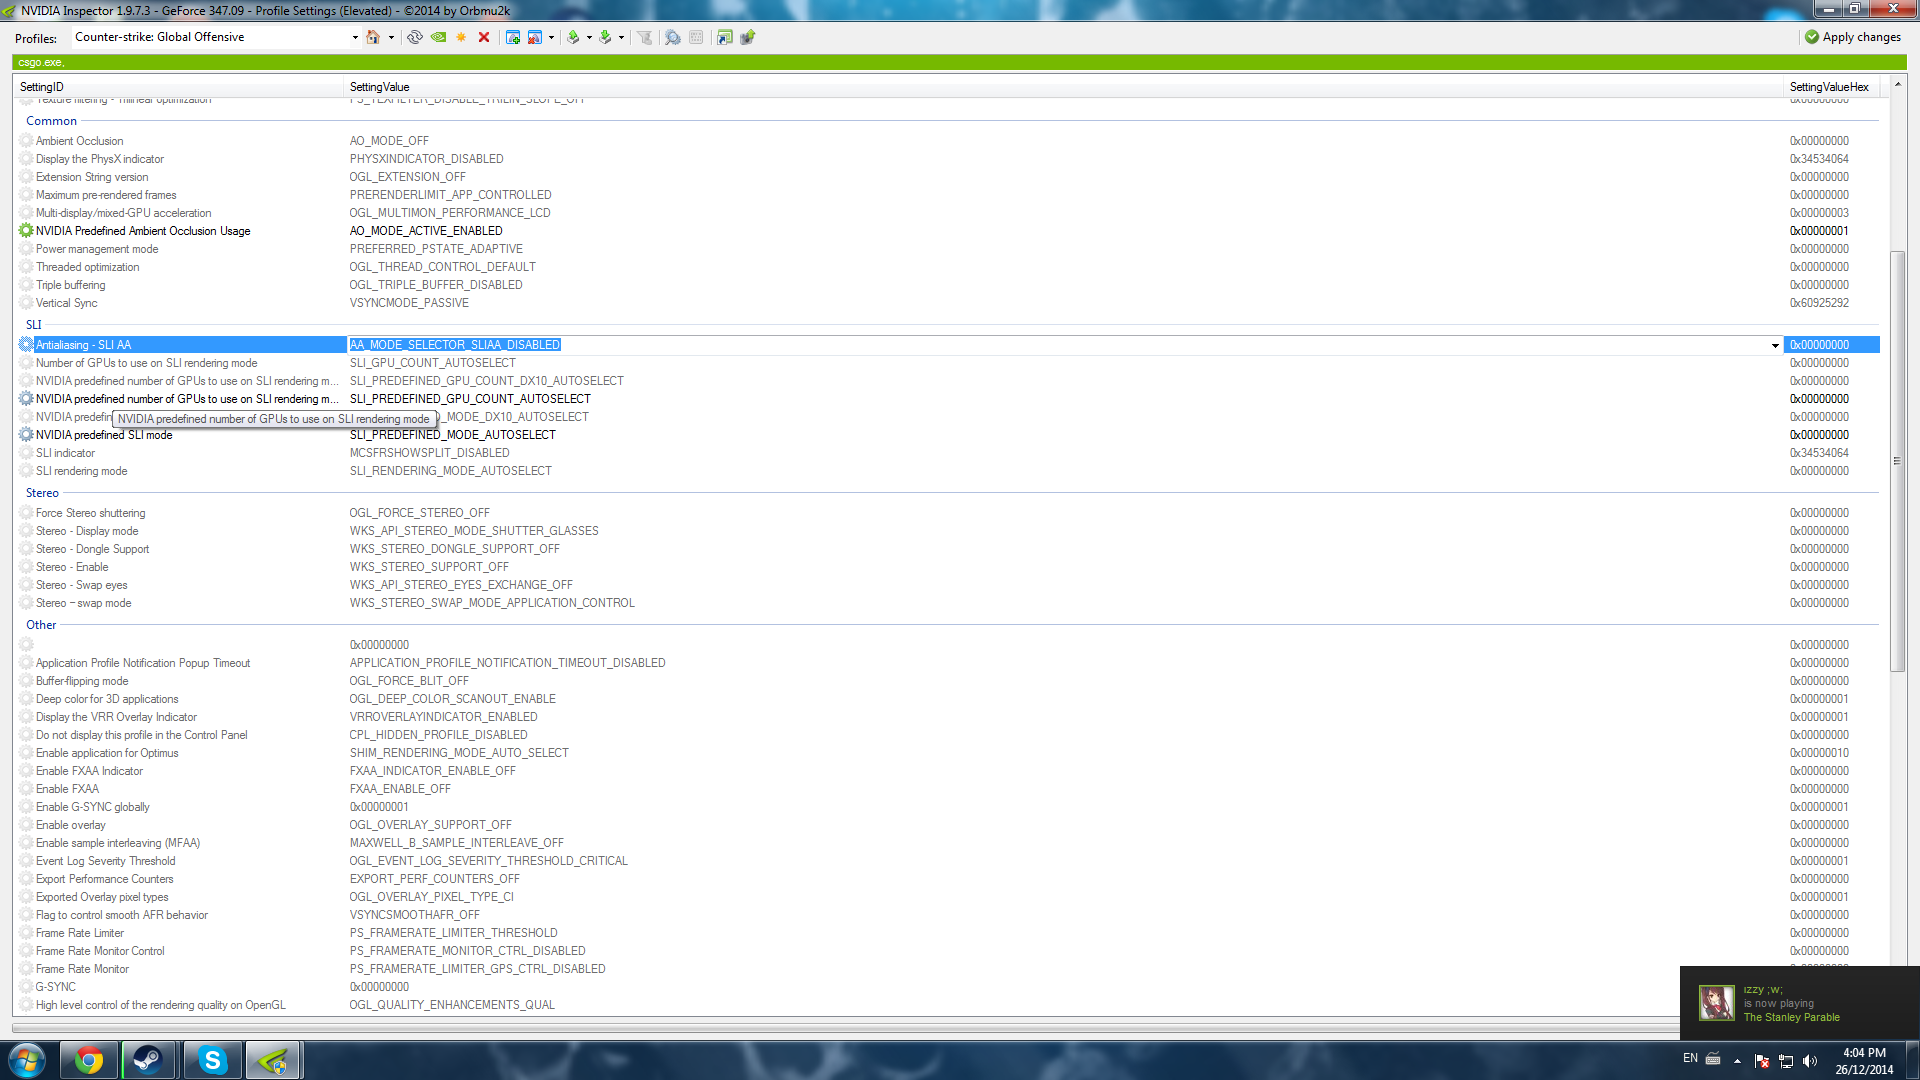Click the SettingValueHex column header

pos(1832,87)
